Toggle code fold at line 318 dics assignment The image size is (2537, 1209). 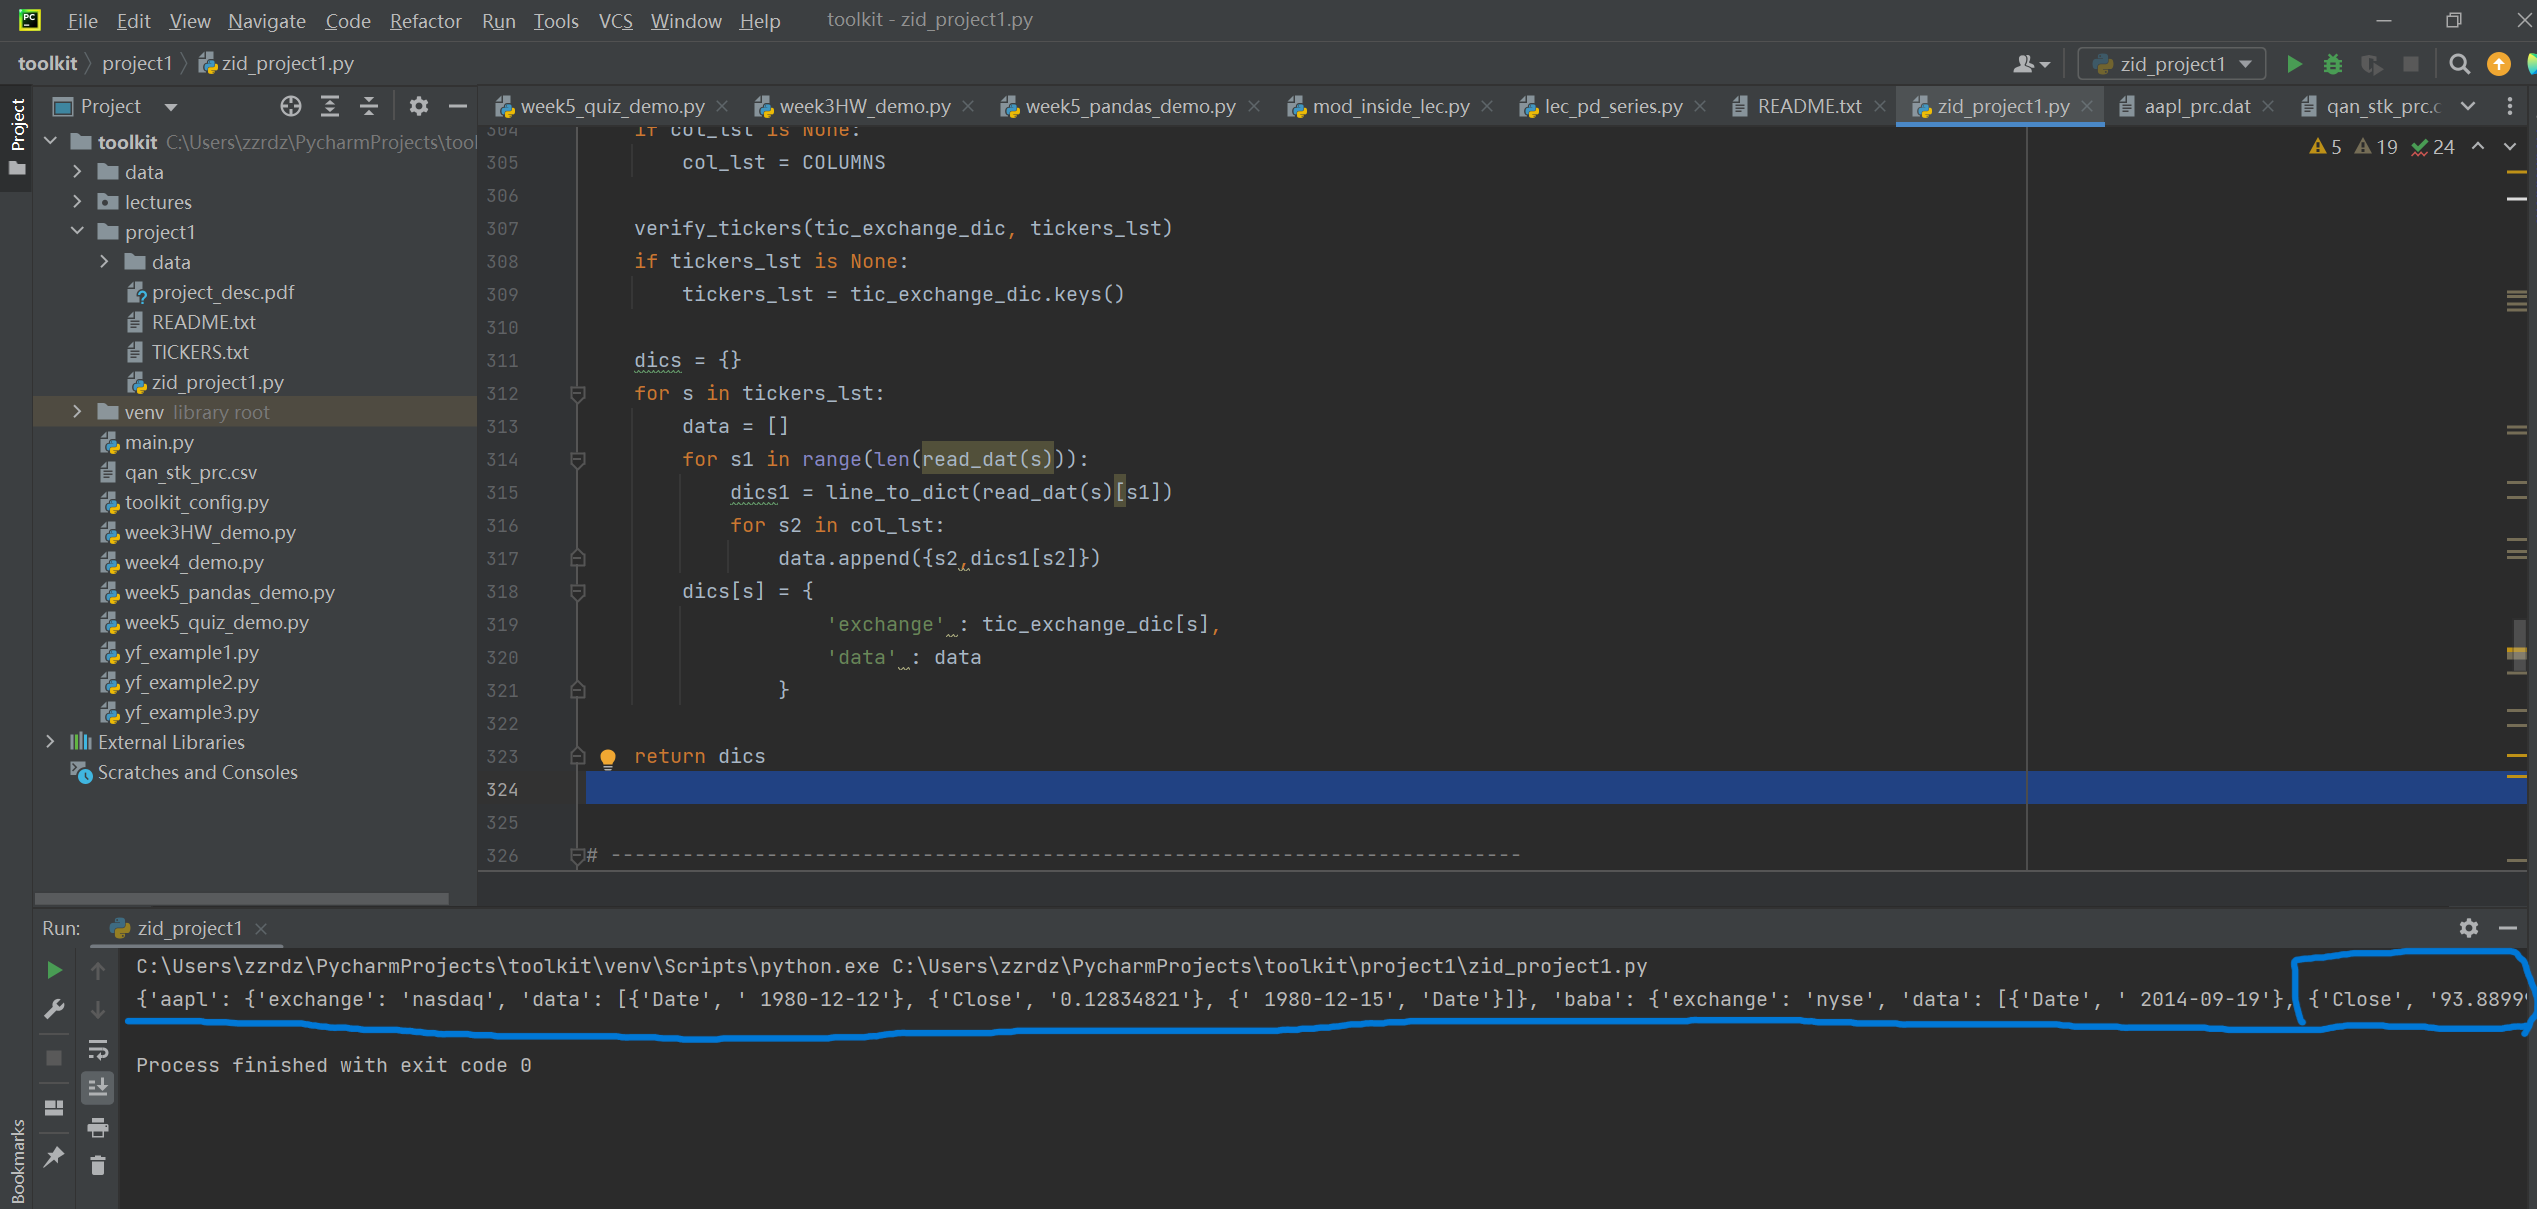click(x=577, y=592)
